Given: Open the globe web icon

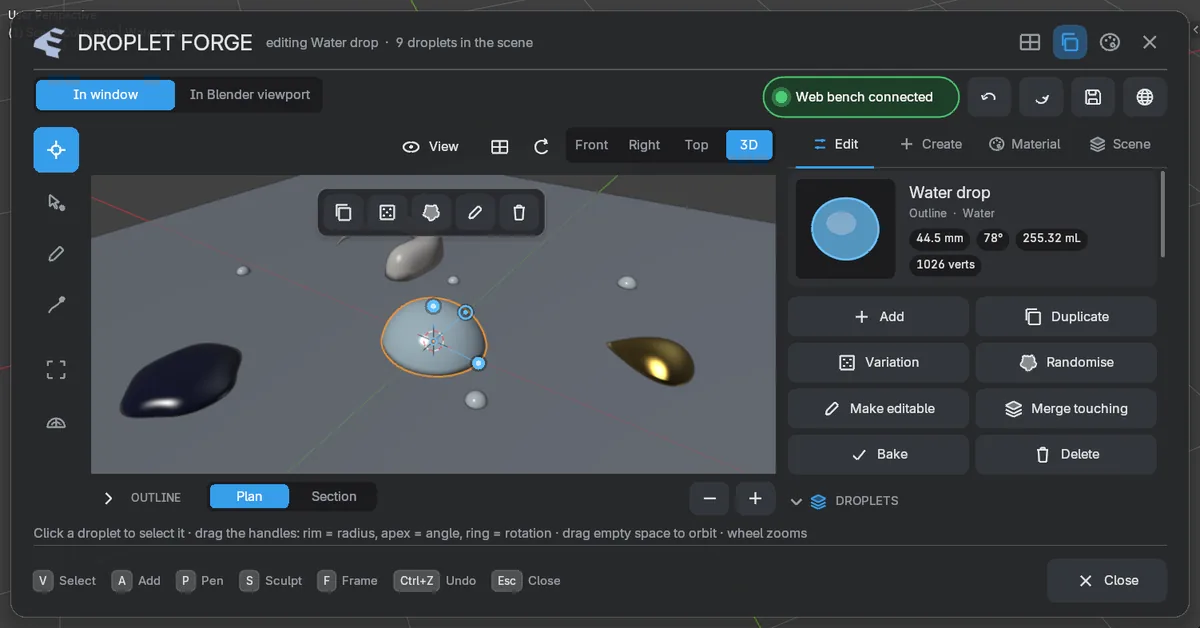Looking at the screenshot, I should tap(1145, 97).
